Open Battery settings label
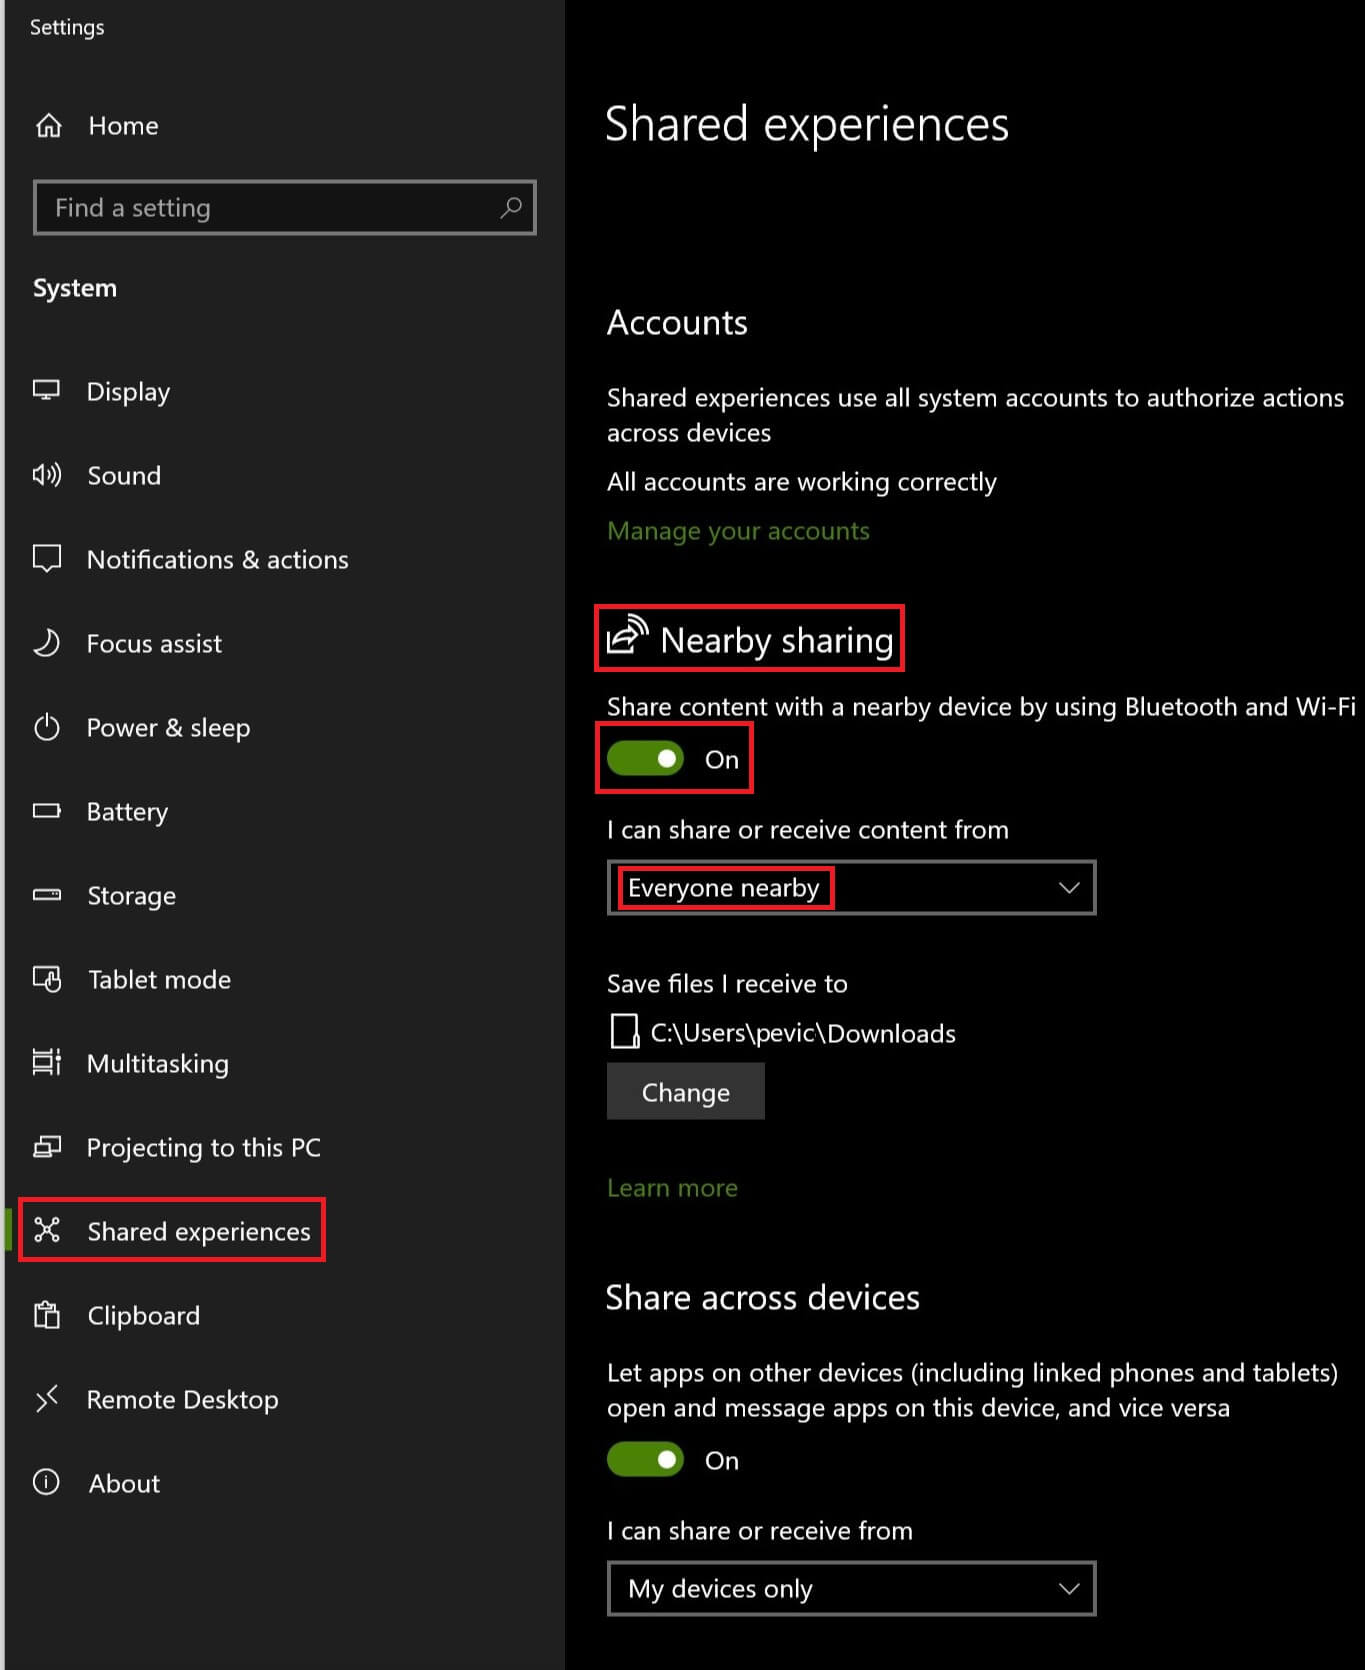The image size is (1365, 1670). coord(127,812)
